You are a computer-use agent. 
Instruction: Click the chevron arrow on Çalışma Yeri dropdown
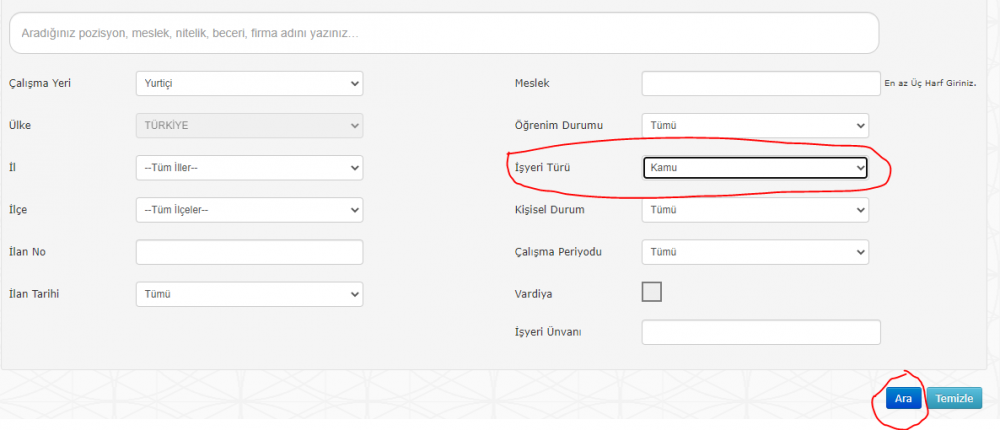[x=354, y=84]
